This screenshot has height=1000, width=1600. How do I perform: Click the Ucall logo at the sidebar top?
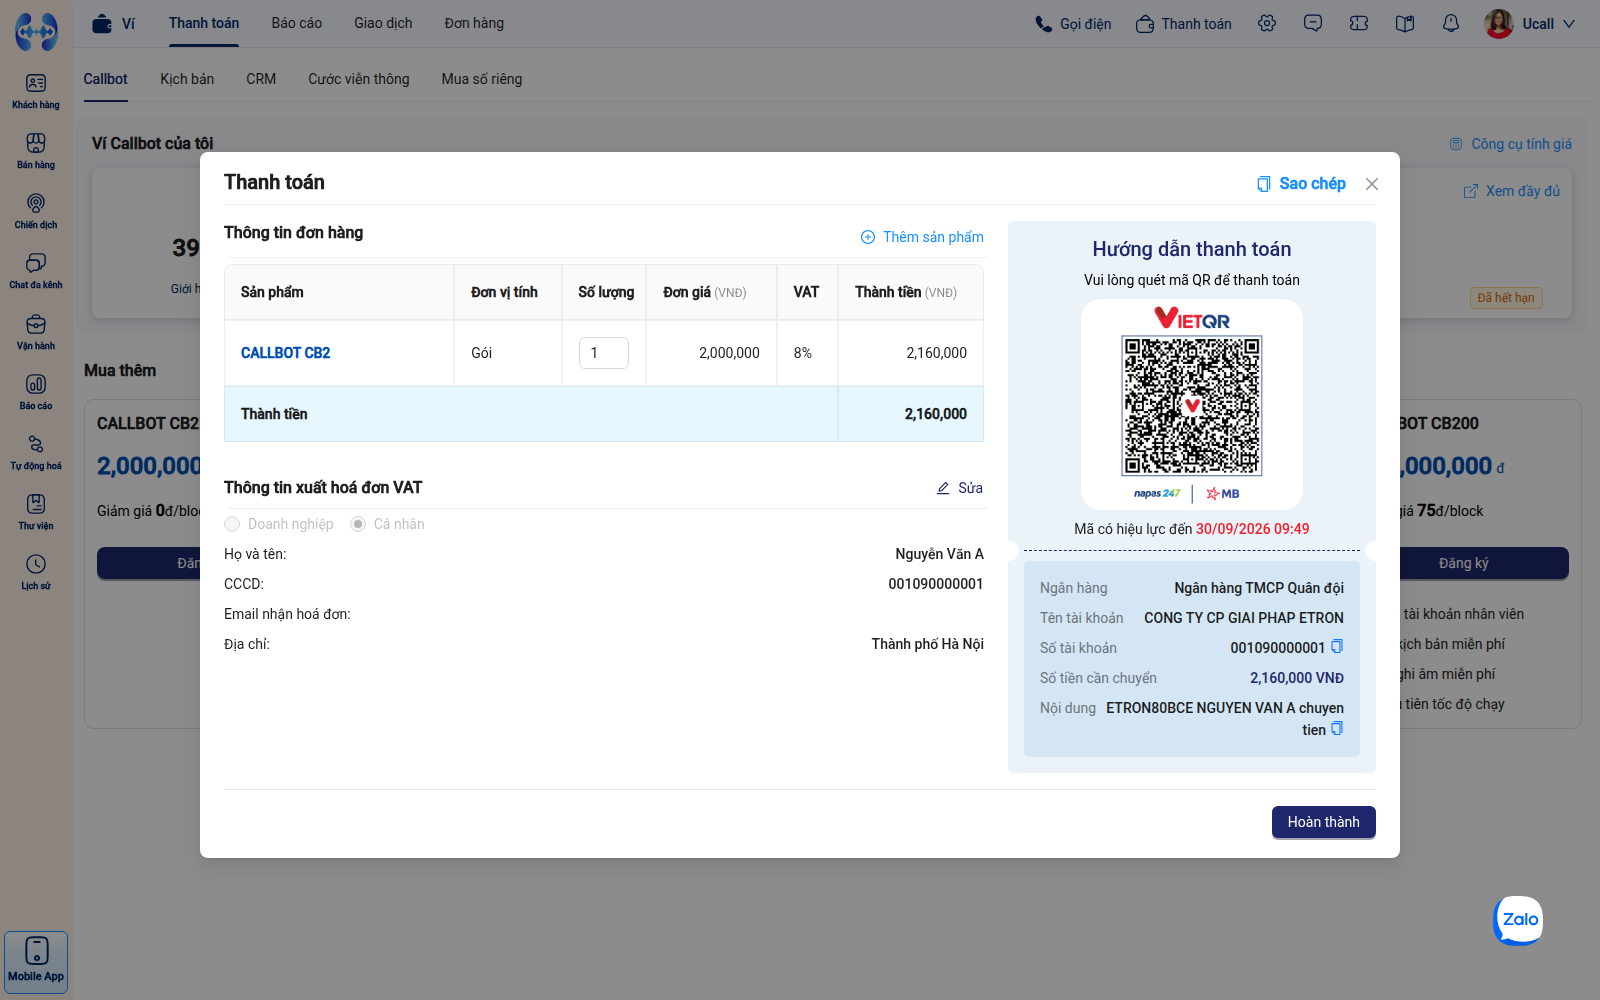click(36, 32)
